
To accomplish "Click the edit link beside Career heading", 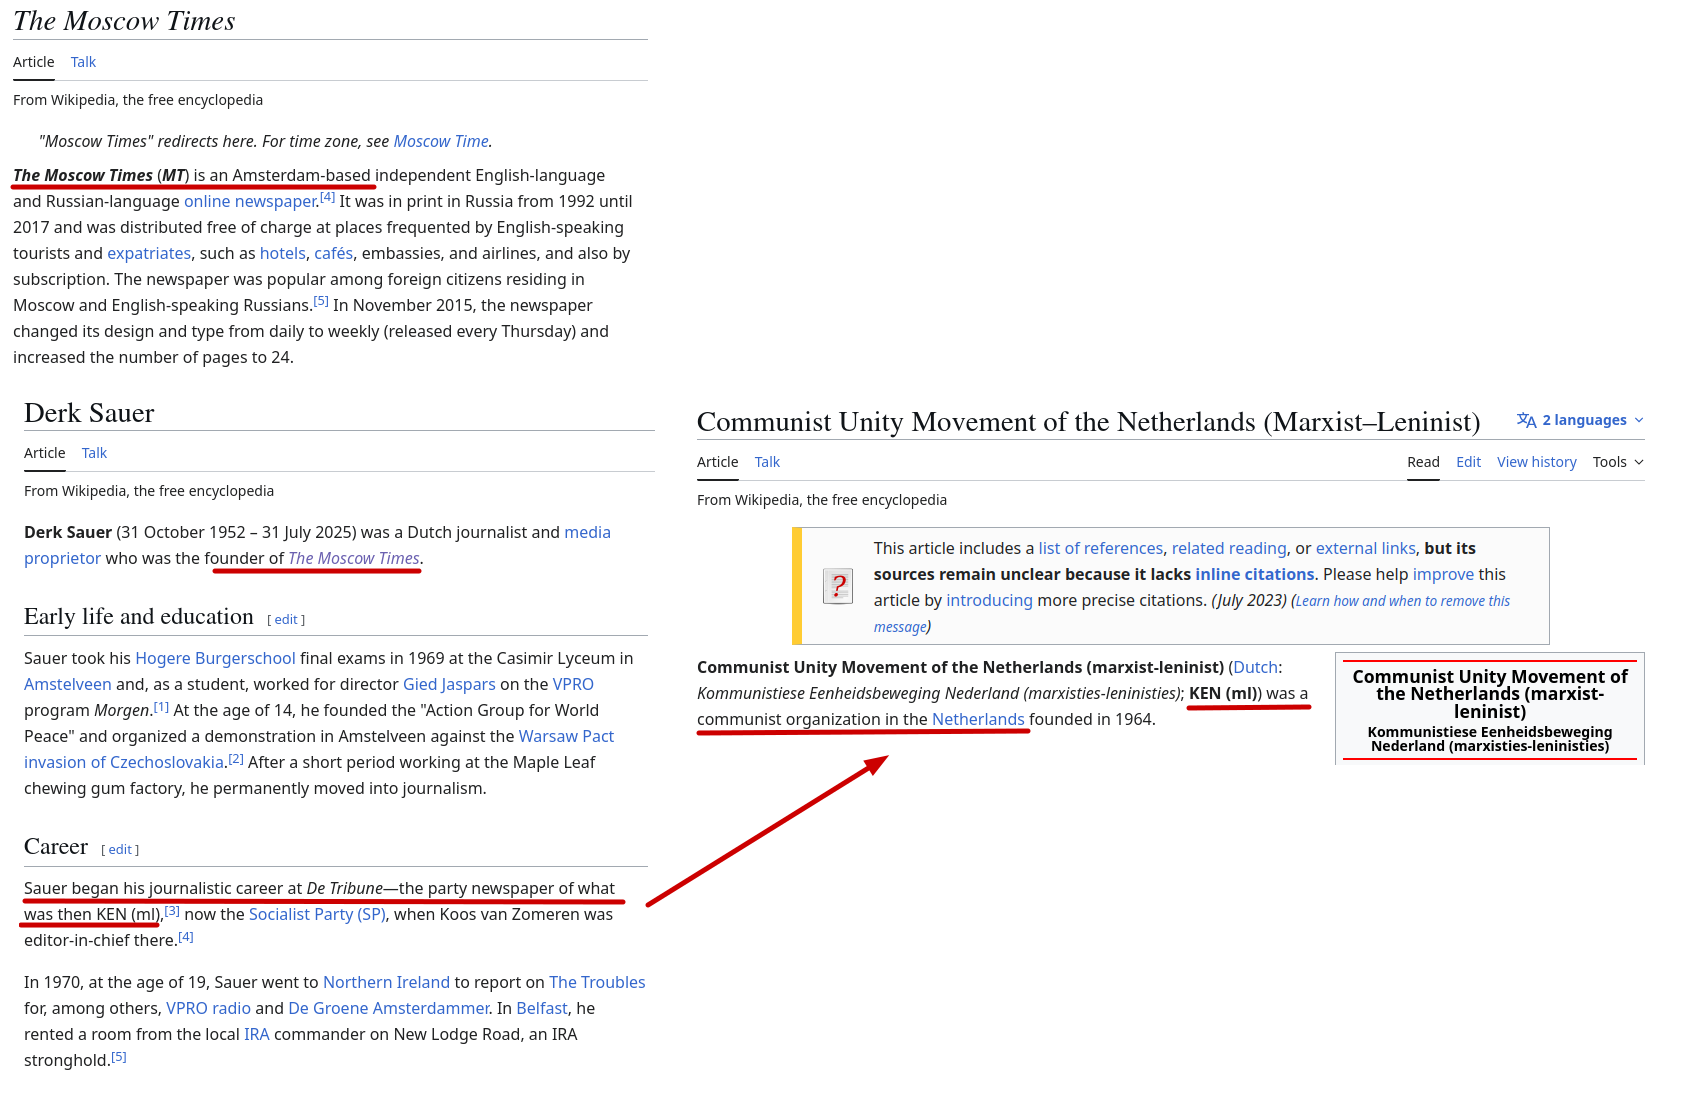I will 120,850.
